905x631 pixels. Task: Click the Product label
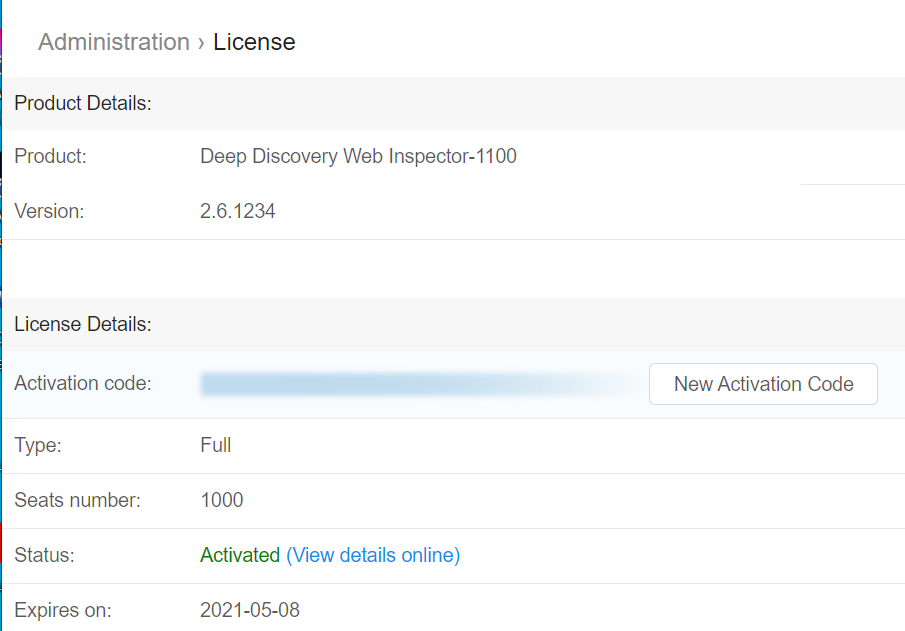pos(51,156)
